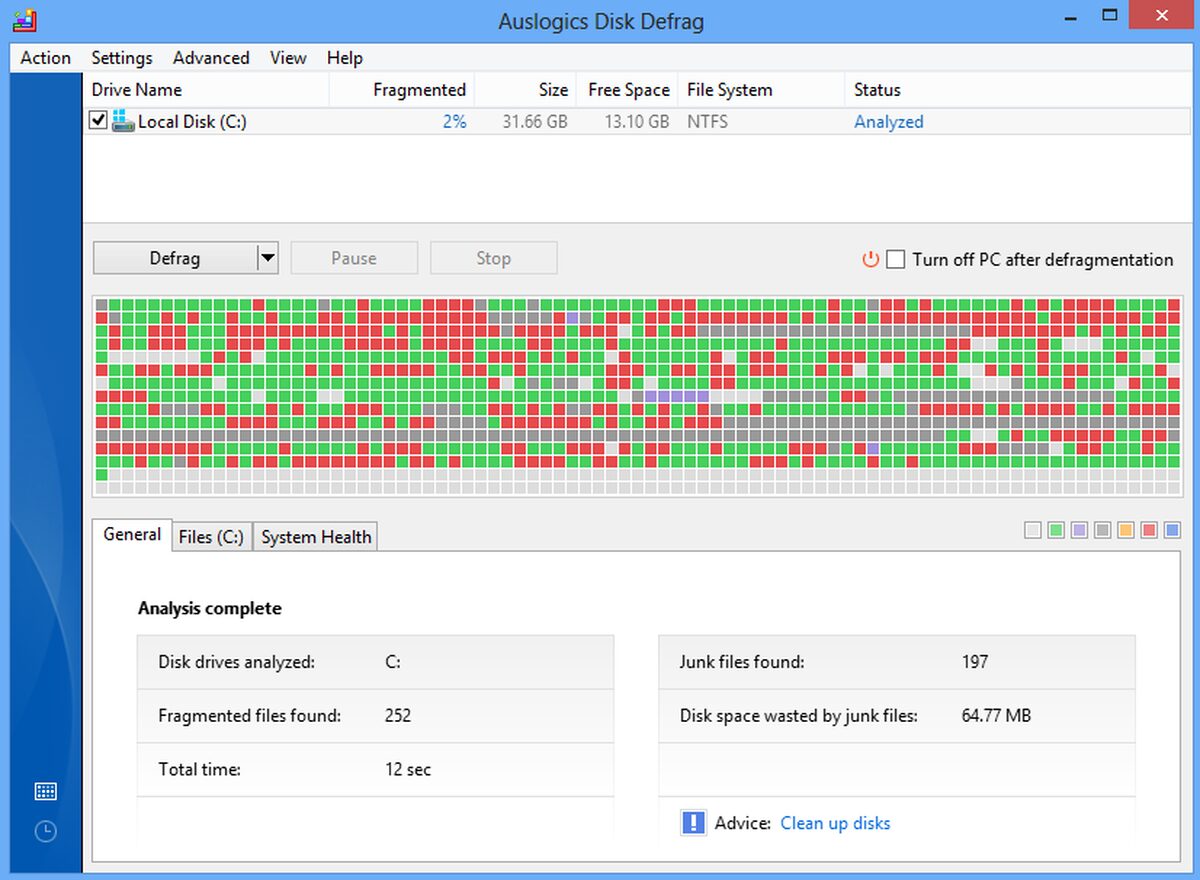Click the green legend color swatch
This screenshot has height=880, width=1200.
coord(1056,530)
